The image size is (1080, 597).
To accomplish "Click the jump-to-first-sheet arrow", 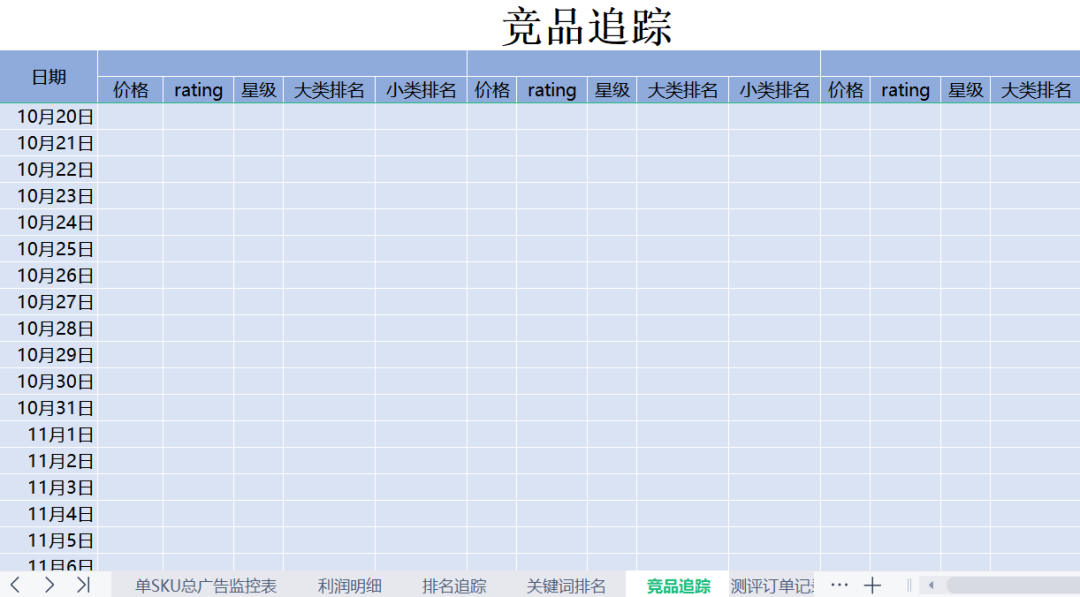I will tap(14, 586).
